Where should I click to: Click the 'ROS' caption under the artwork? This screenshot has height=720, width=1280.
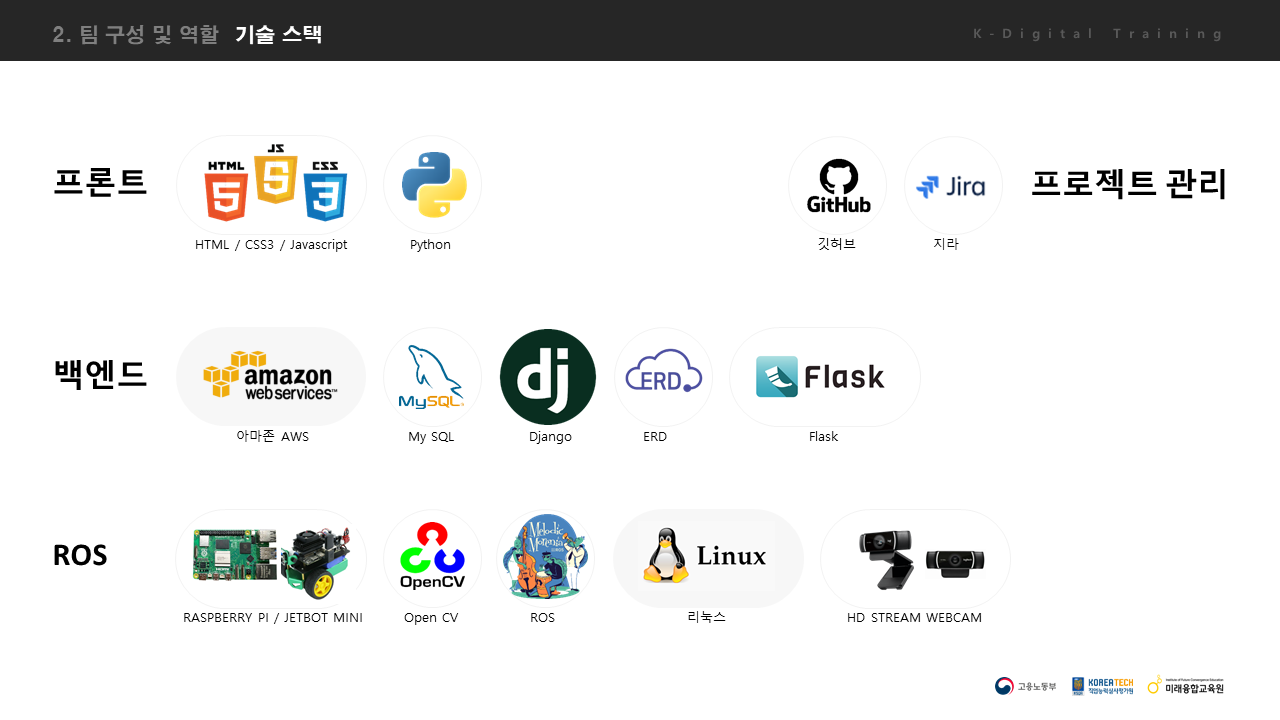click(x=542, y=618)
